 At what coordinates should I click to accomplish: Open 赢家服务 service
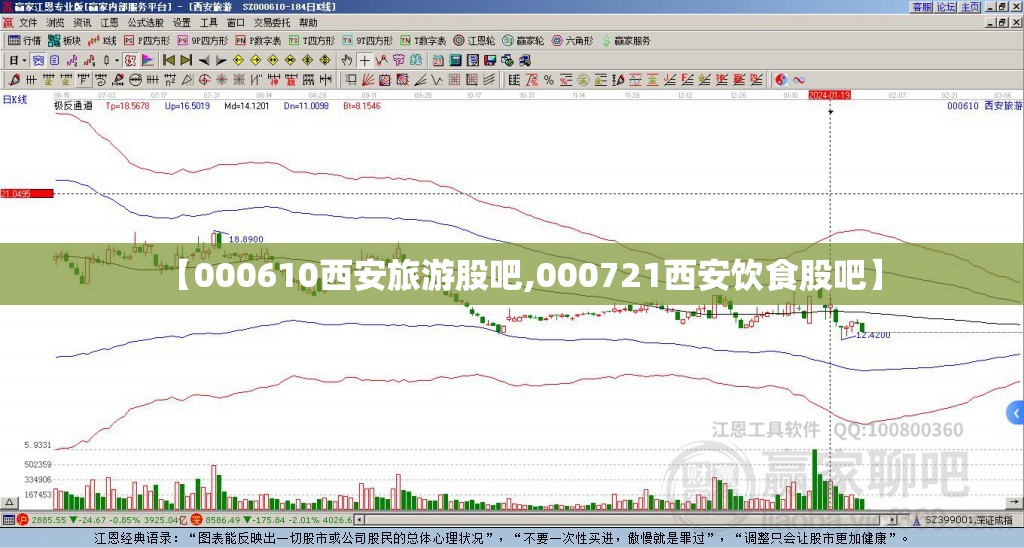[626, 40]
